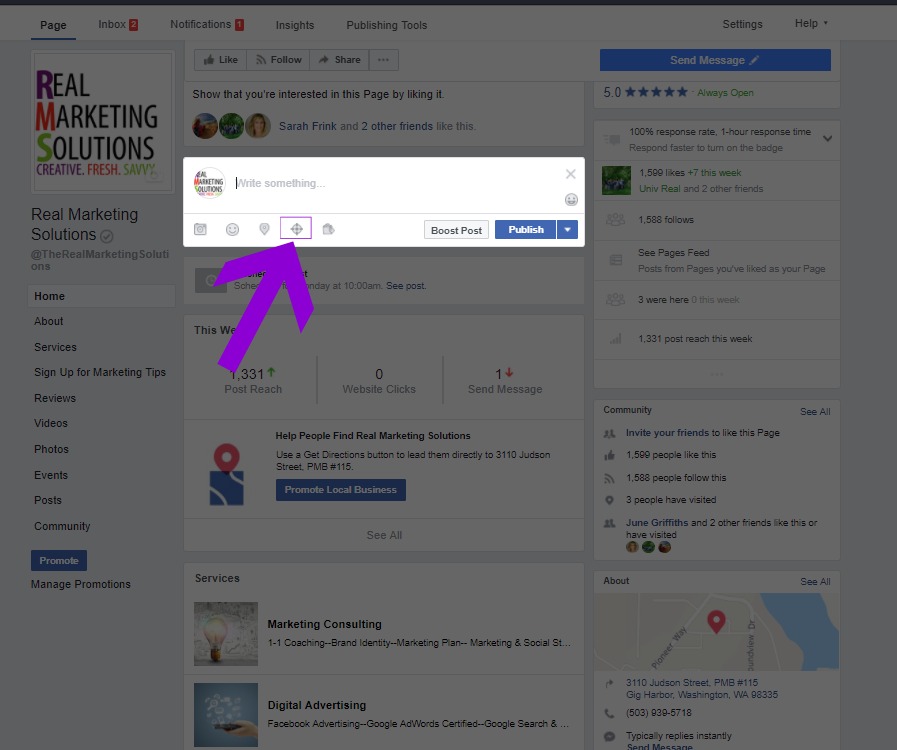The width and height of the screenshot is (897, 750).
Task: Write something in the post text field
Action: tap(395, 183)
